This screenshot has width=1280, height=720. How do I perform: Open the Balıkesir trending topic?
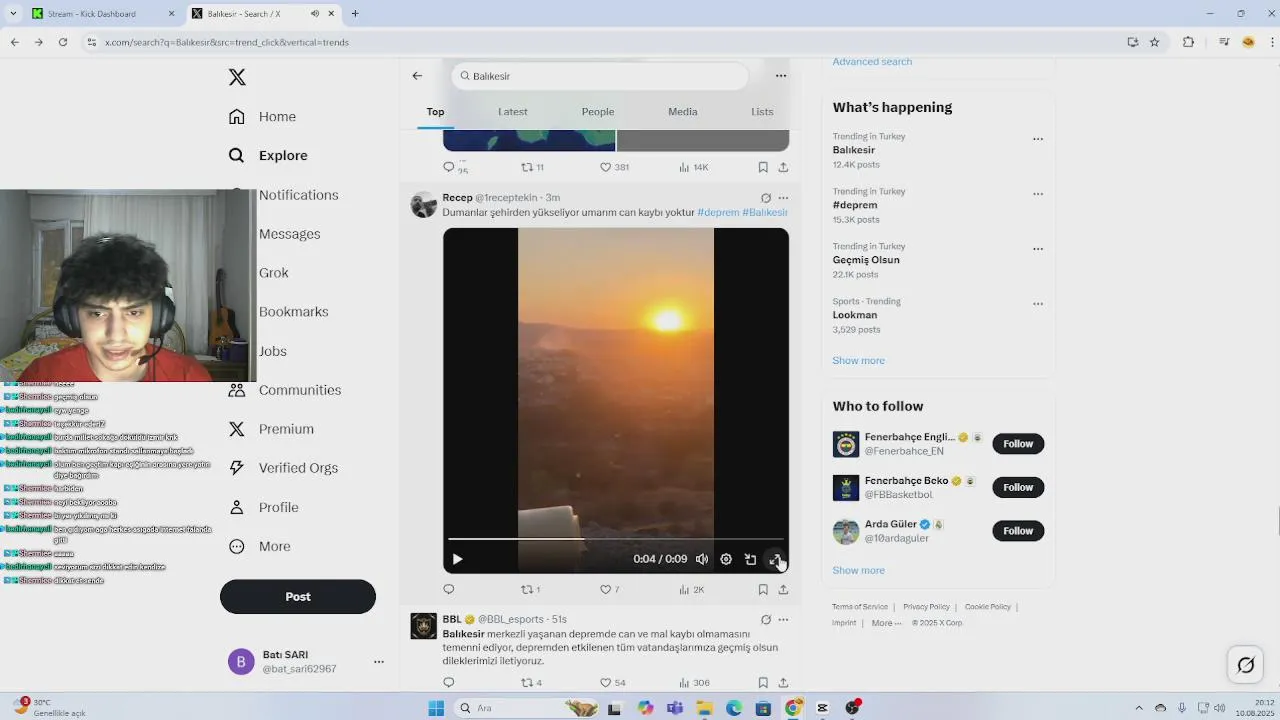click(x=854, y=150)
